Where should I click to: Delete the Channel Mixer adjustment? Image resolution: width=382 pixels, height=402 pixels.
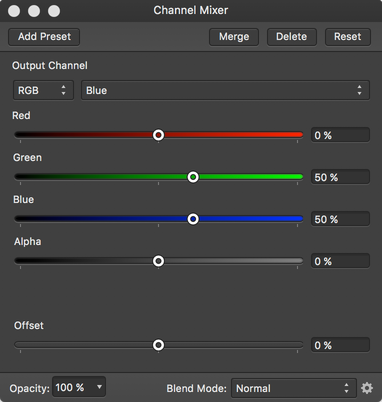tap(292, 37)
